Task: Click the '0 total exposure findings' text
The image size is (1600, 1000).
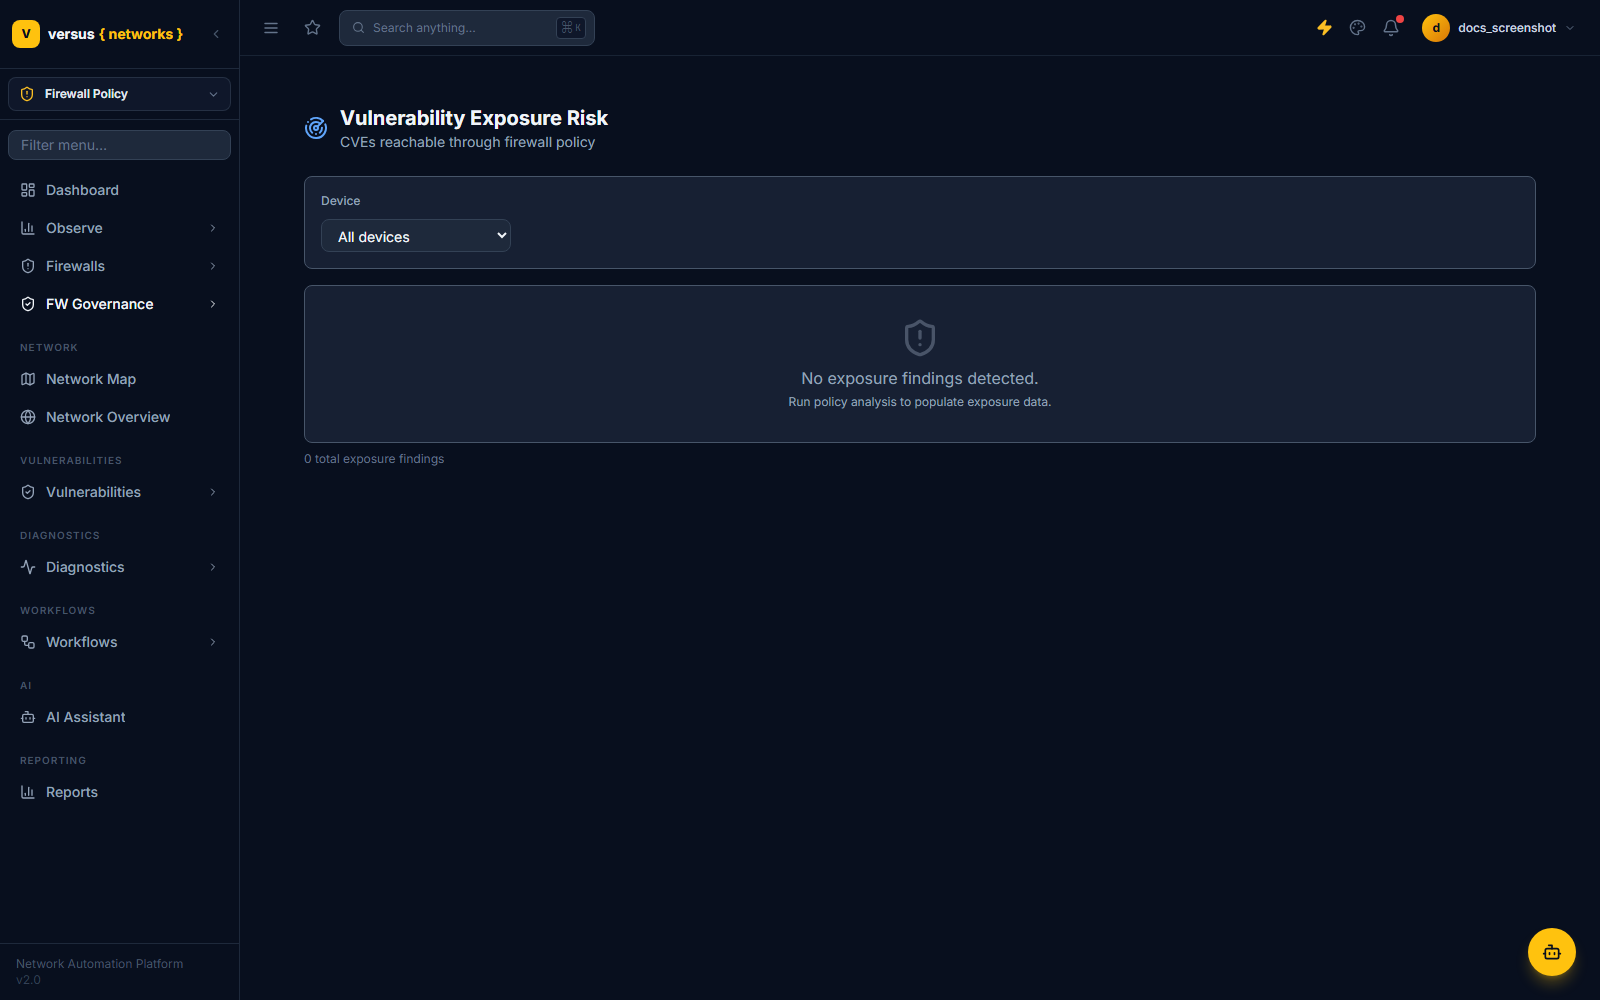Action: point(374,459)
